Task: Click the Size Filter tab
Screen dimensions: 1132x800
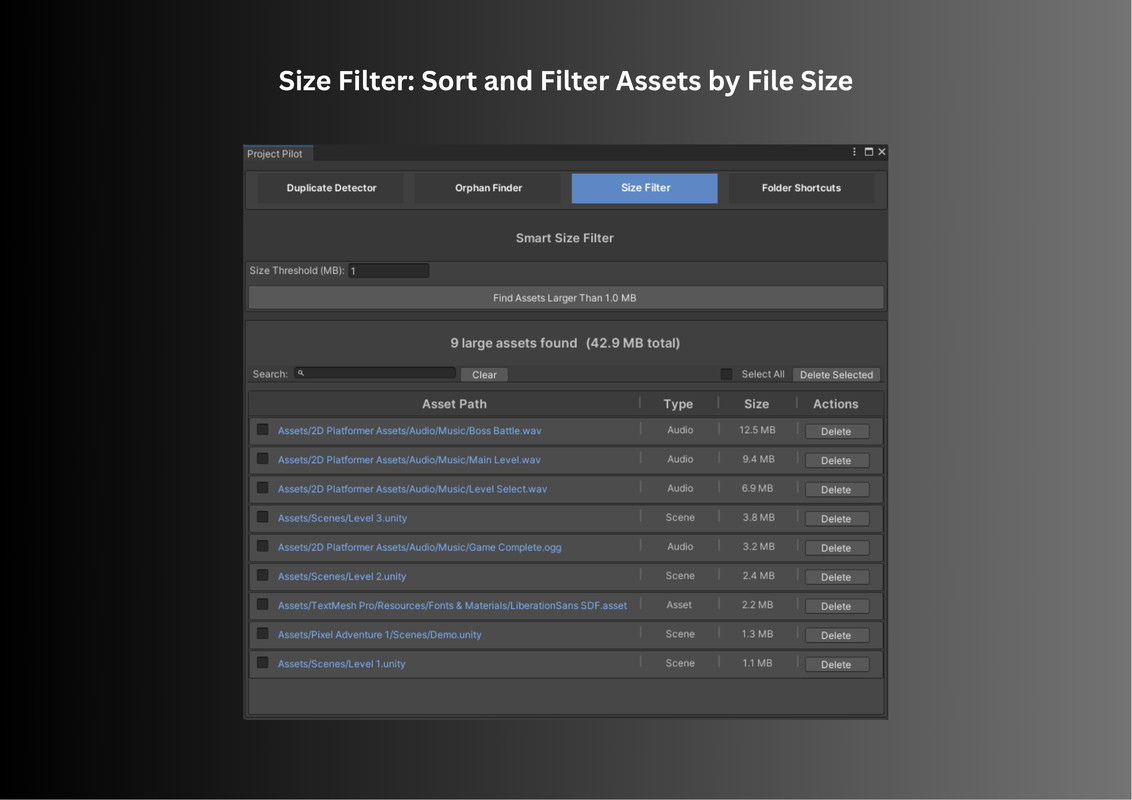Action: coord(645,188)
